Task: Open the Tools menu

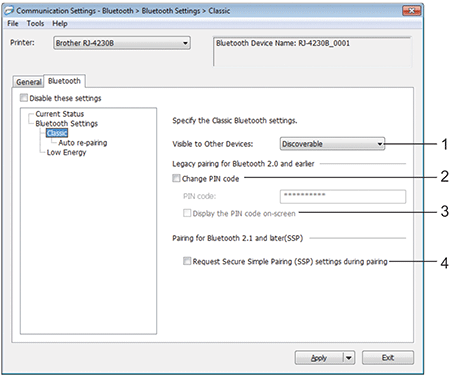Action: [35, 24]
